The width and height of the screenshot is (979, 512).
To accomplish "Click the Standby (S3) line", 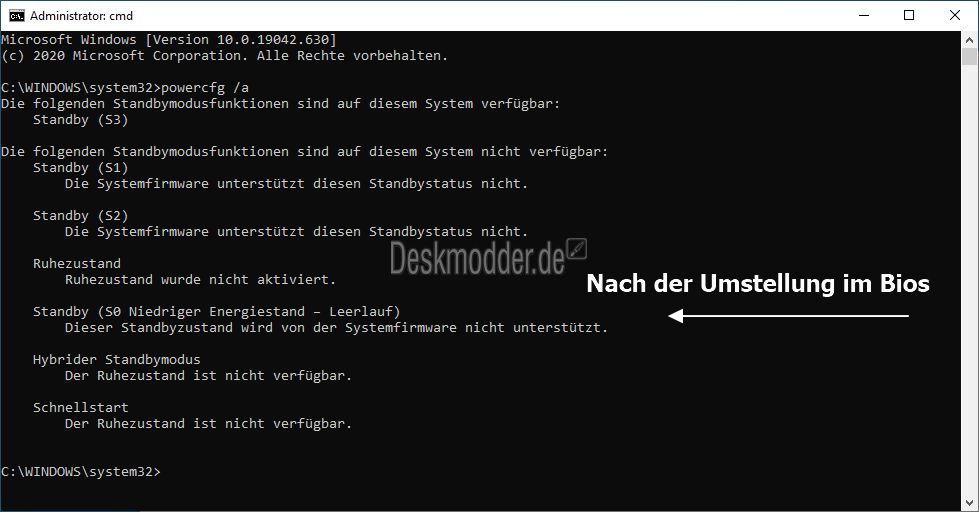I will click(x=81, y=119).
